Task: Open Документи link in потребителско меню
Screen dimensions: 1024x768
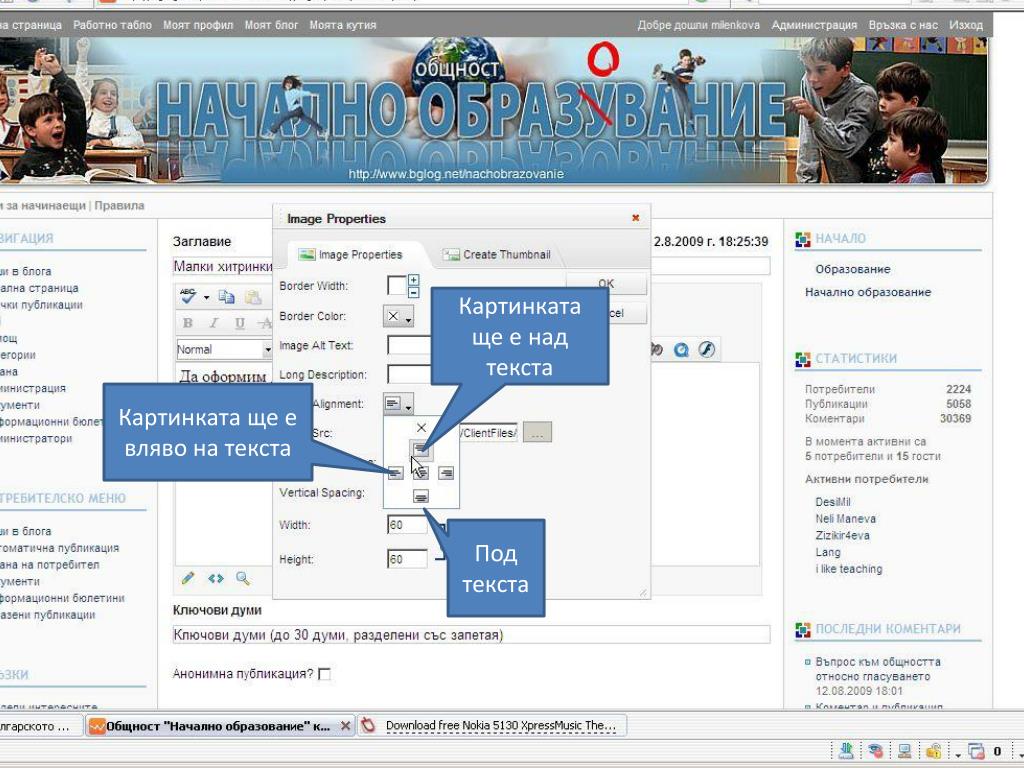Action: (20, 581)
